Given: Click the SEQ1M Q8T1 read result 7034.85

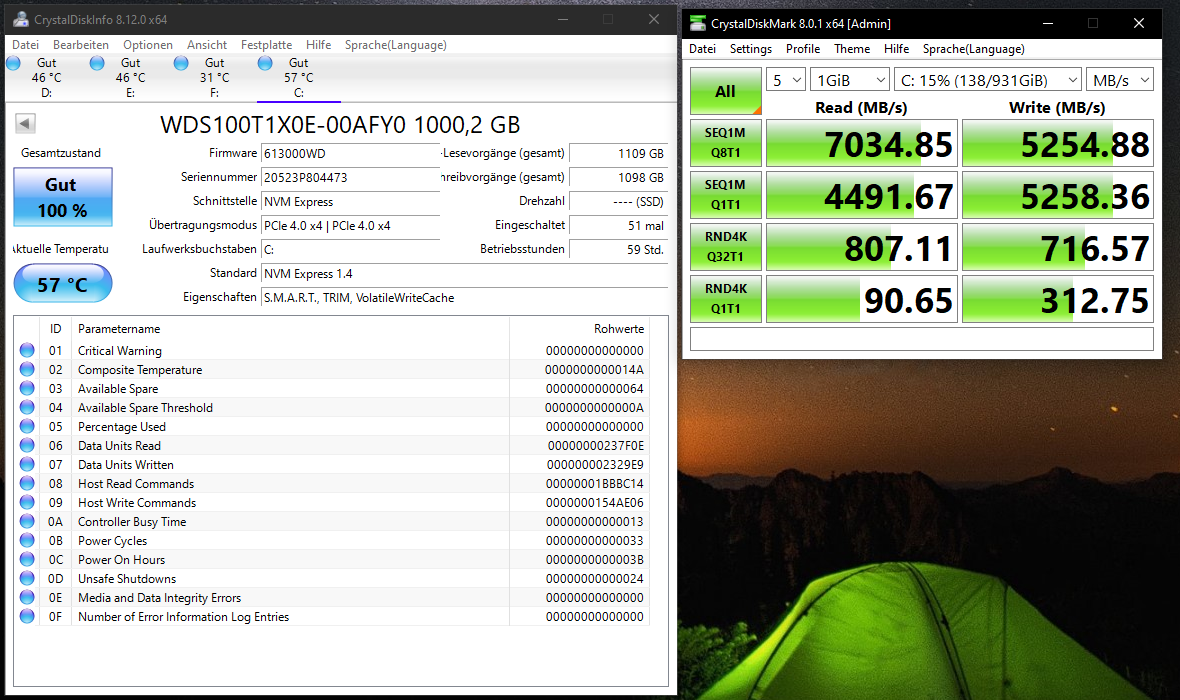Looking at the screenshot, I should [x=862, y=143].
